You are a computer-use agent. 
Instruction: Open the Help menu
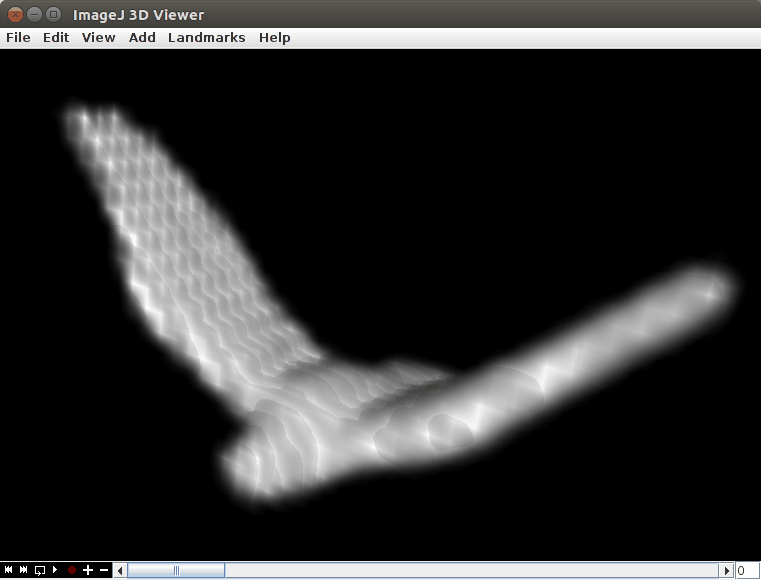pyautogui.click(x=274, y=38)
